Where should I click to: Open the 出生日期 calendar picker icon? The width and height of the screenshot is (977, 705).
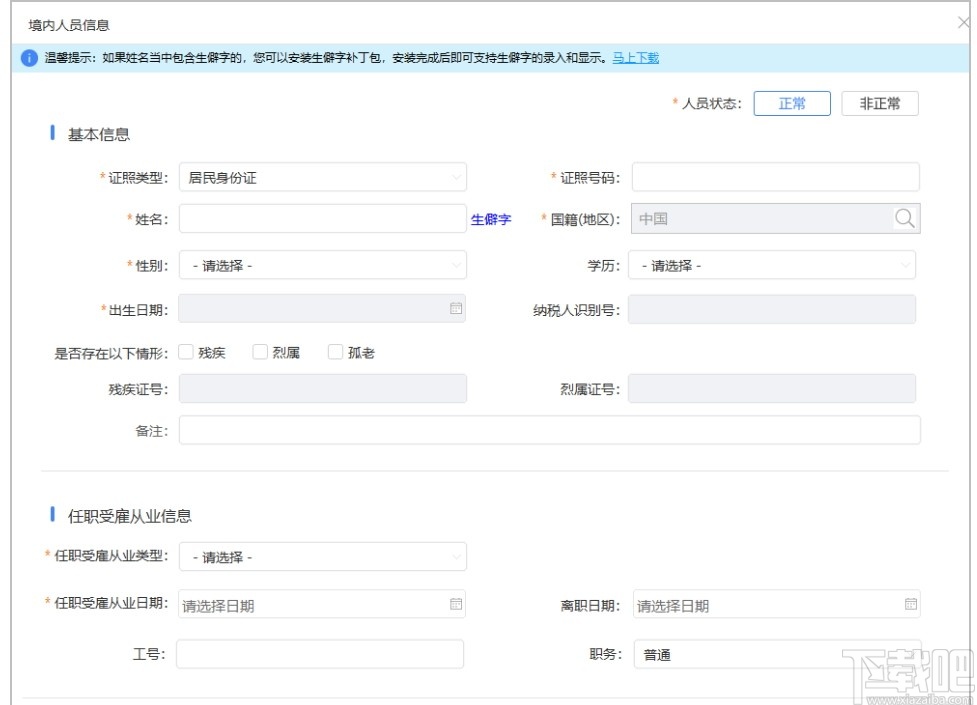[x=455, y=308]
